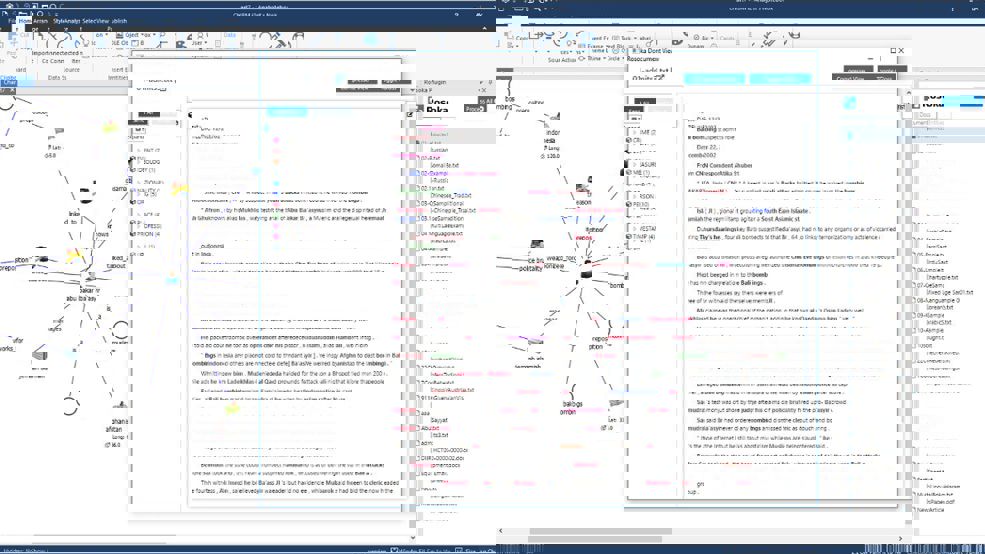Click the first cyan button in right dialog
Screen dimensions: 985x554
pyautogui.click(x=714, y=79)
